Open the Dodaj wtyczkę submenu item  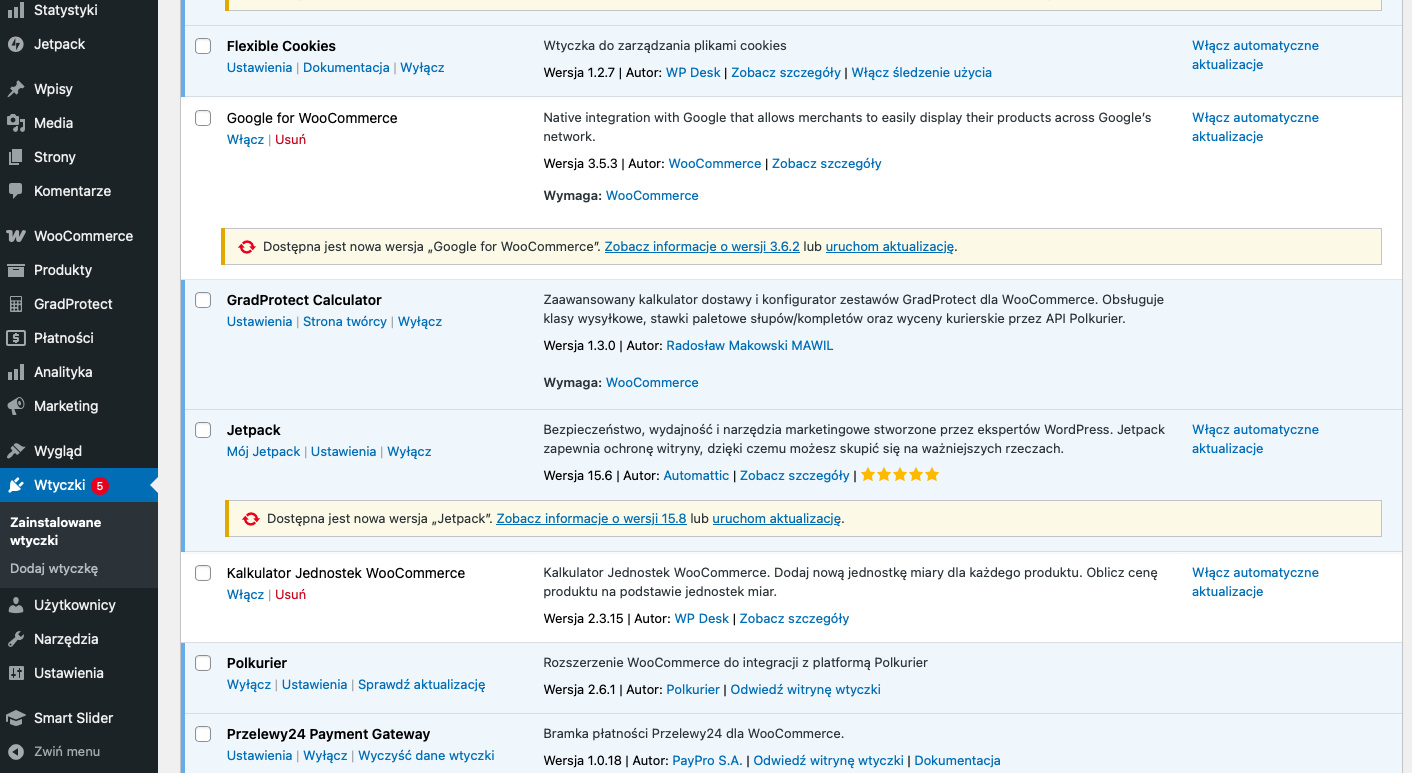[54, 569]
